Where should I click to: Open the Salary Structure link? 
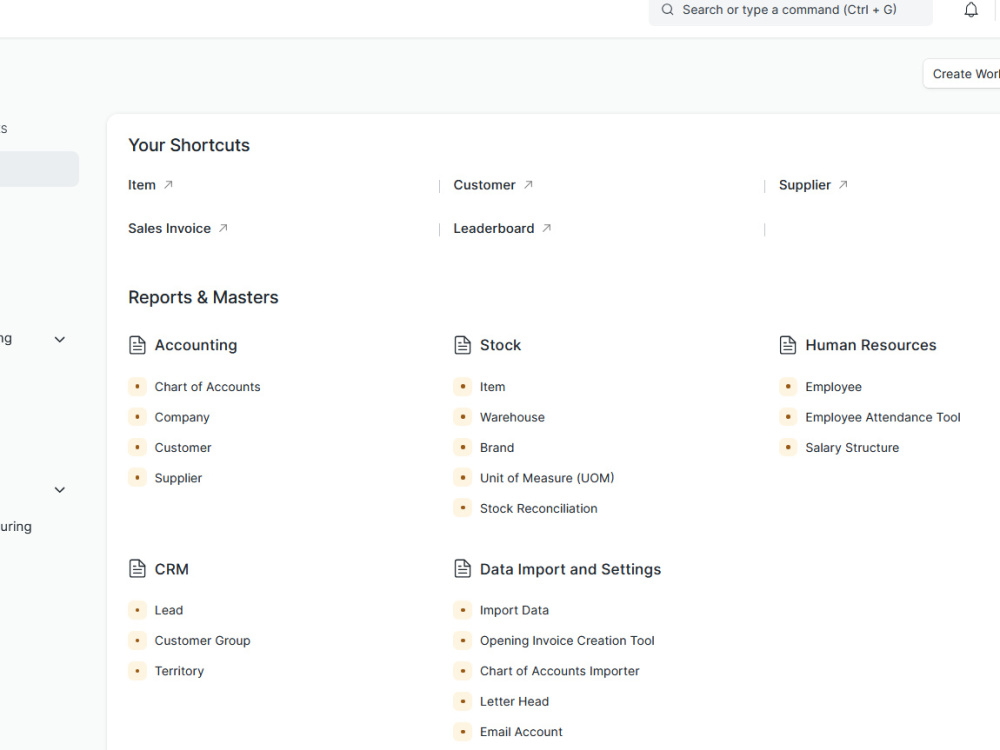[852, 448]
